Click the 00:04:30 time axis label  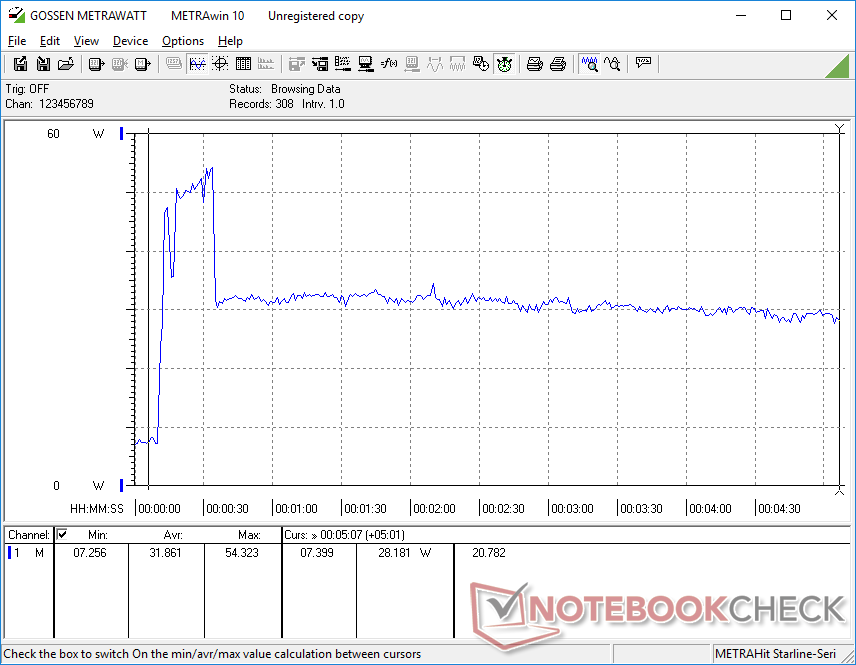click(779, 508)
